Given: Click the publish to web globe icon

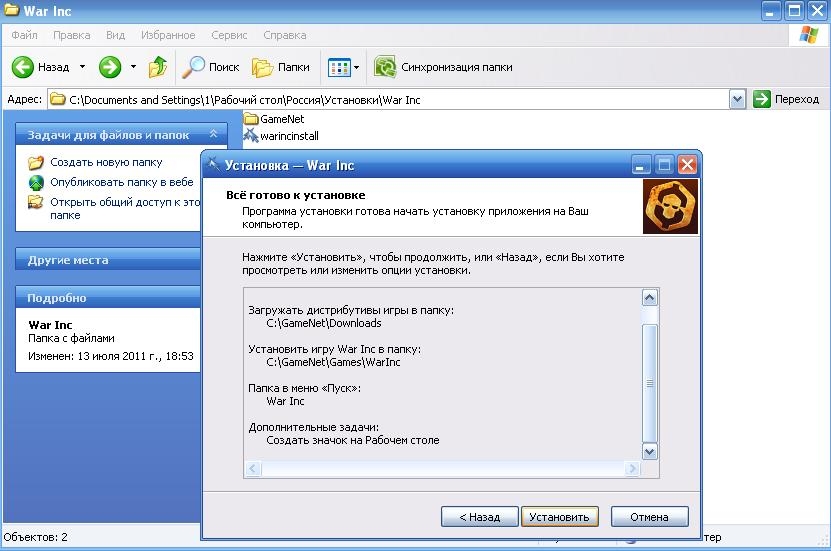Looking at the screenshot, I should (36, 182).
